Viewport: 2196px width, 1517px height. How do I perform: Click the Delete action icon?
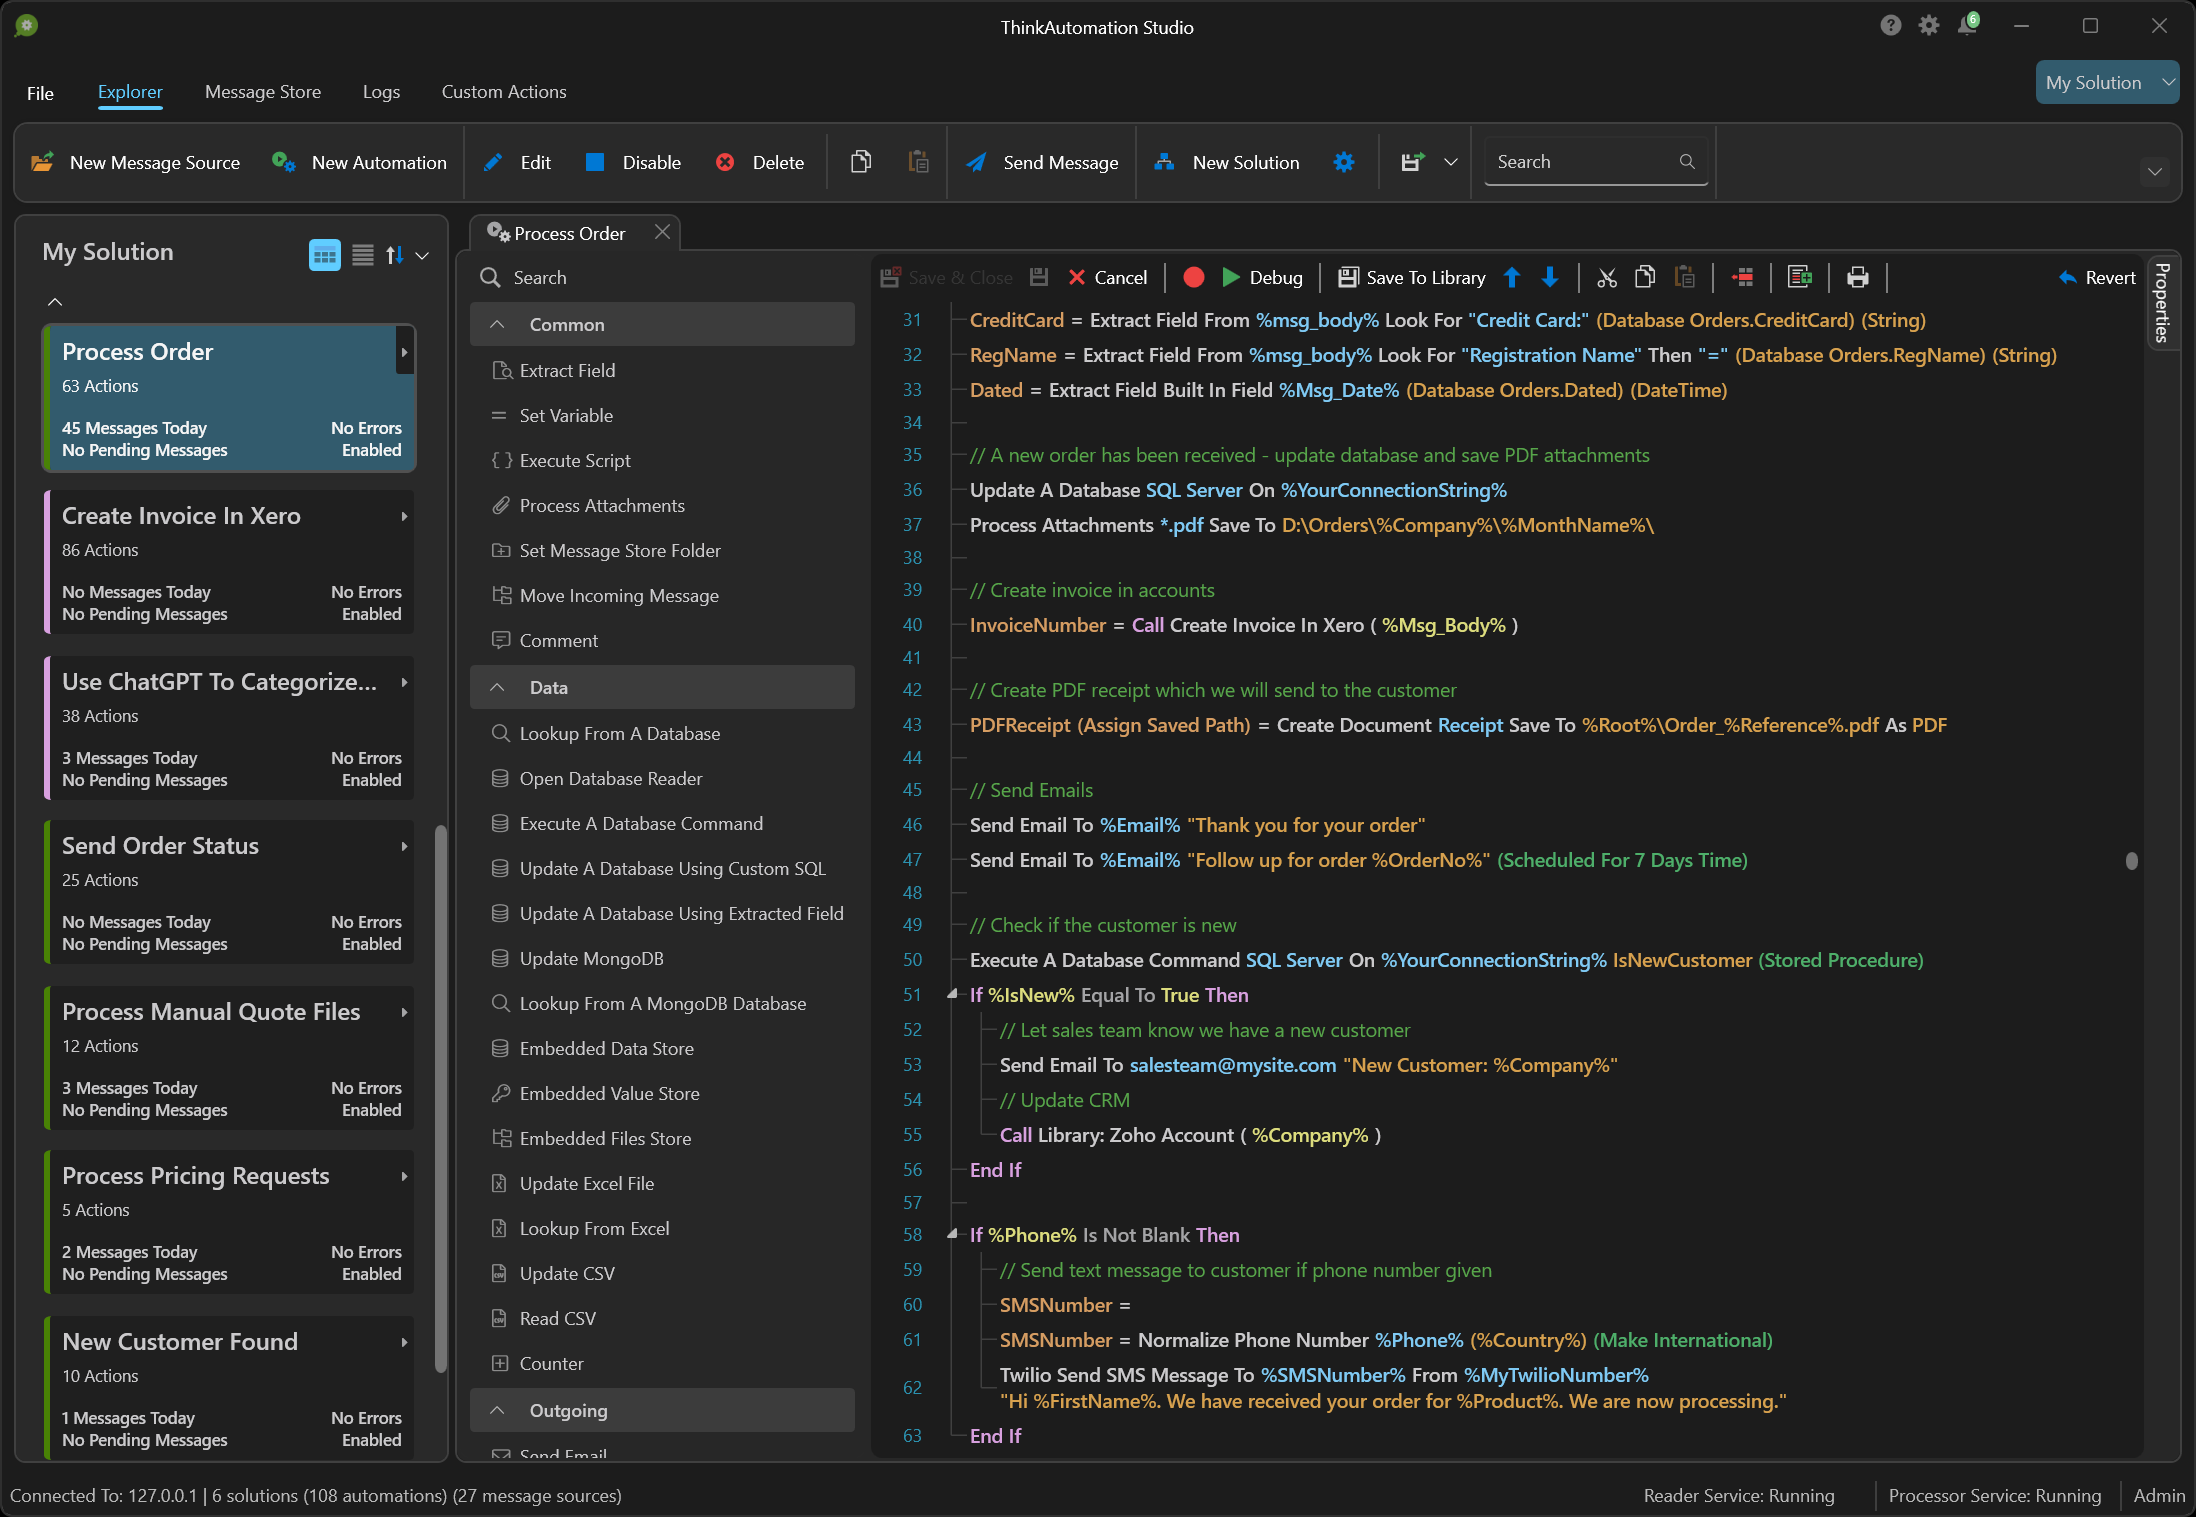(x=726, y=162)
